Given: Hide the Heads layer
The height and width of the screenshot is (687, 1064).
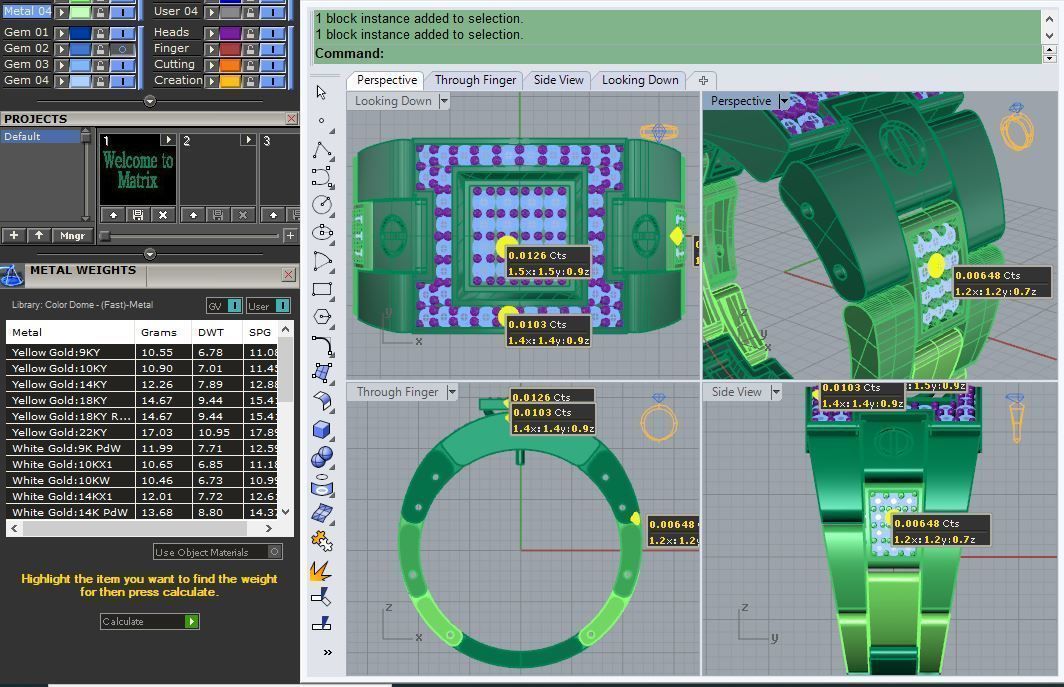Looking at the screenshot, I should 273,33.
